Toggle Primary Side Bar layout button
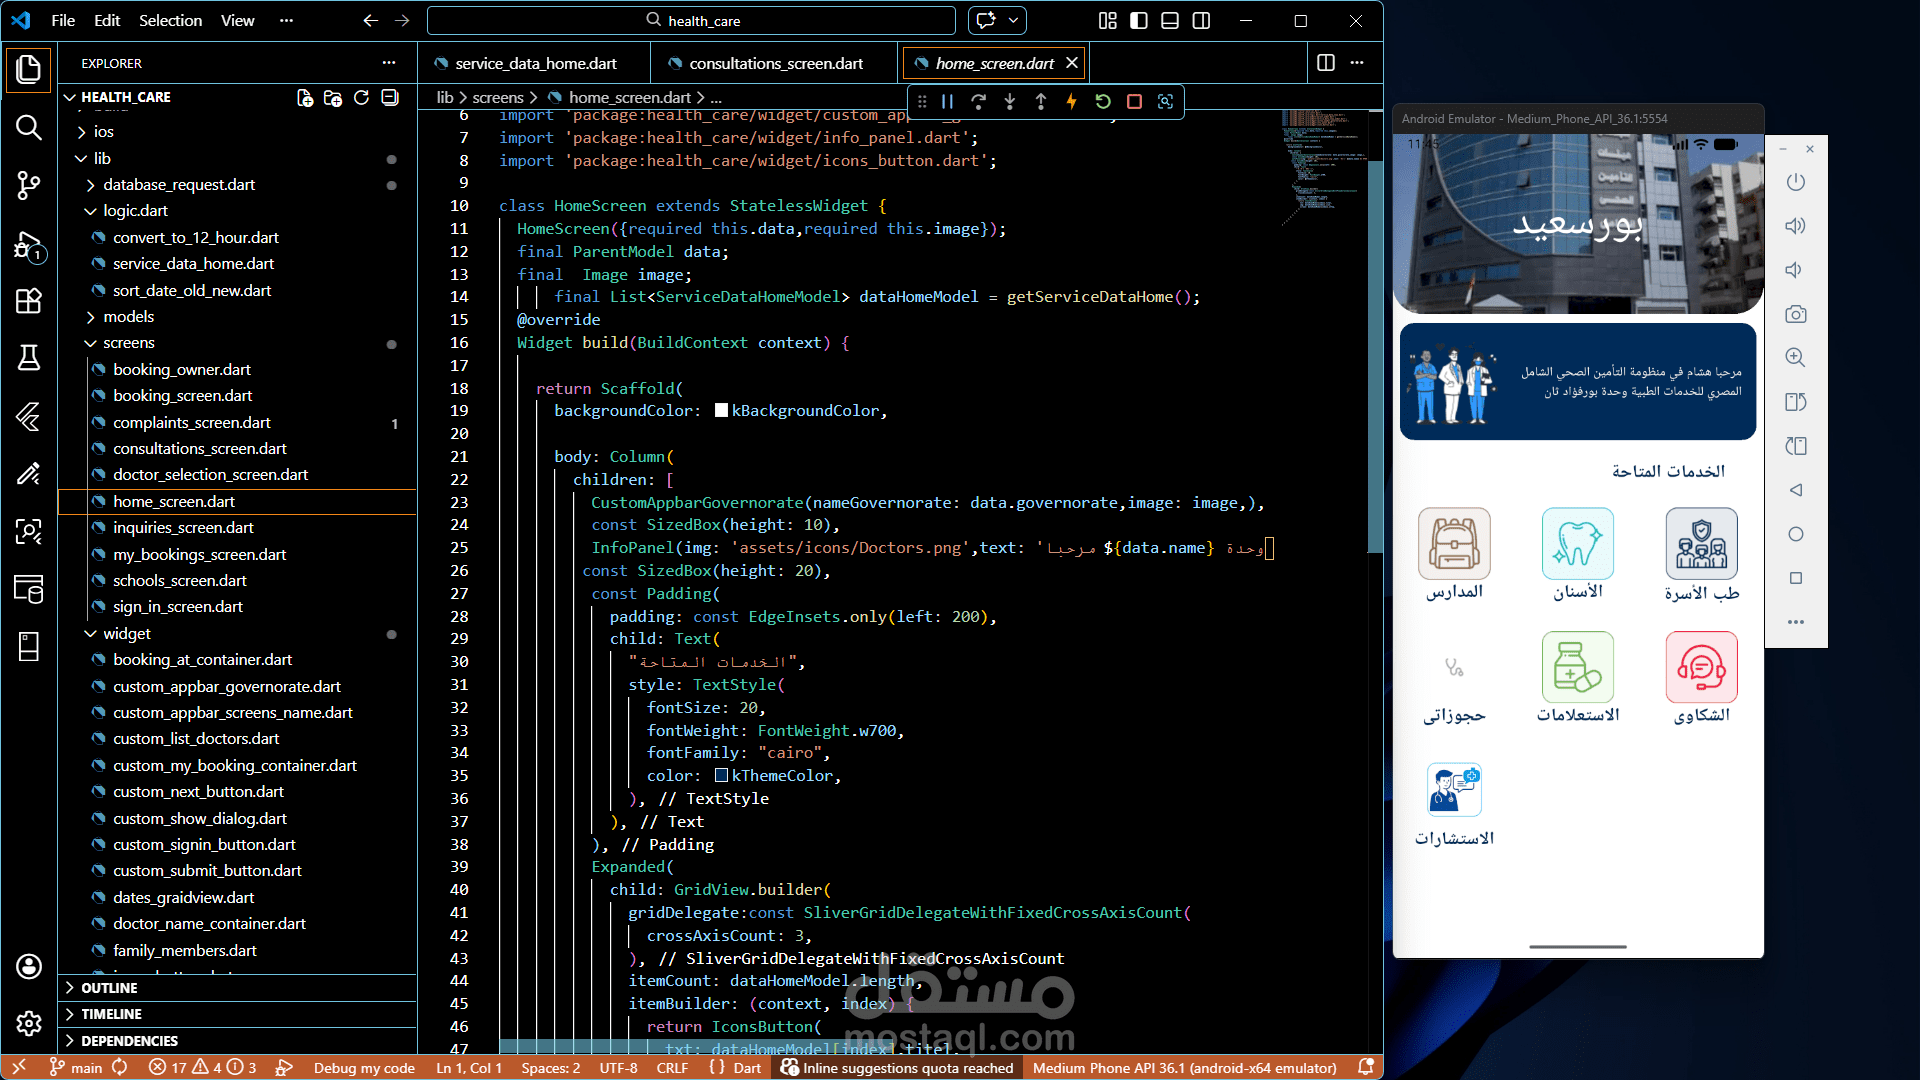 pos(1138,21)
